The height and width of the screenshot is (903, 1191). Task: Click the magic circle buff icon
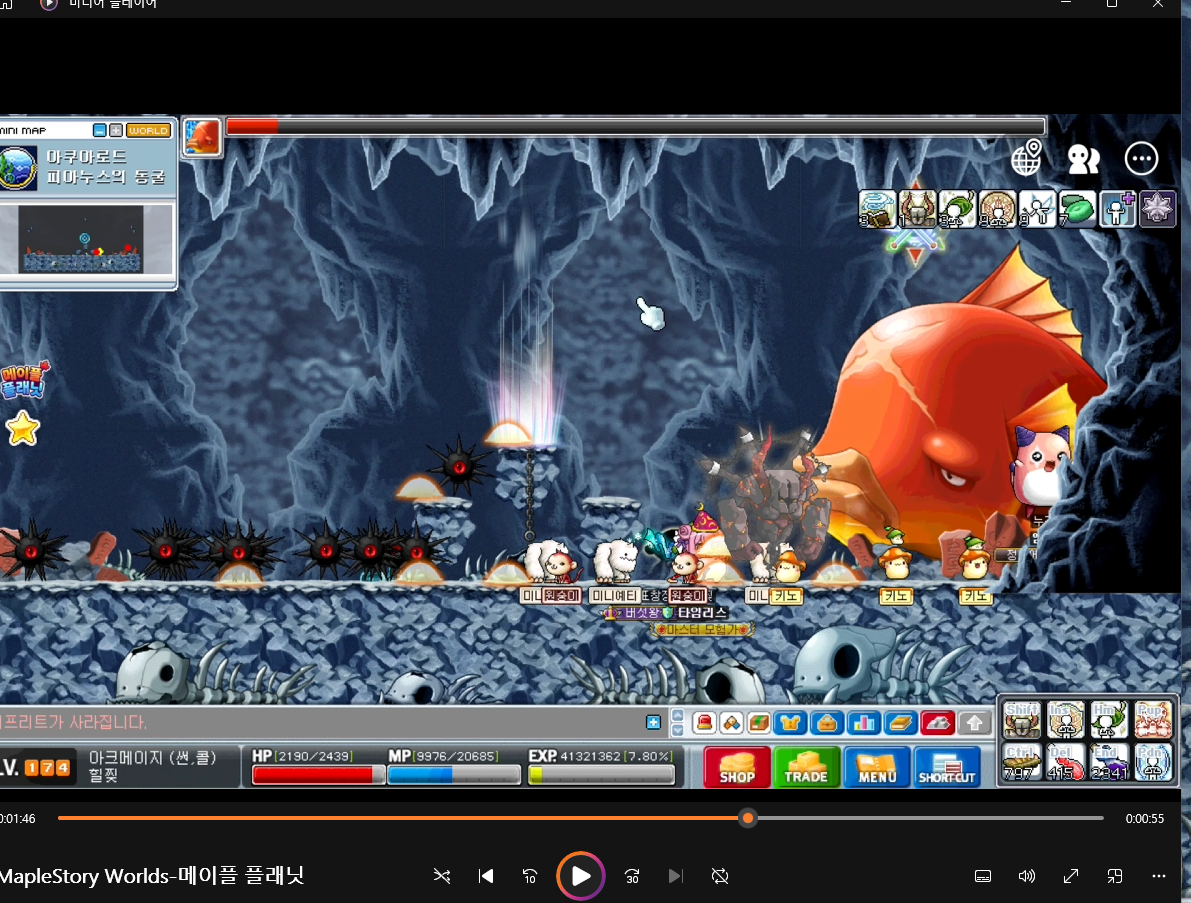(997, 209)
